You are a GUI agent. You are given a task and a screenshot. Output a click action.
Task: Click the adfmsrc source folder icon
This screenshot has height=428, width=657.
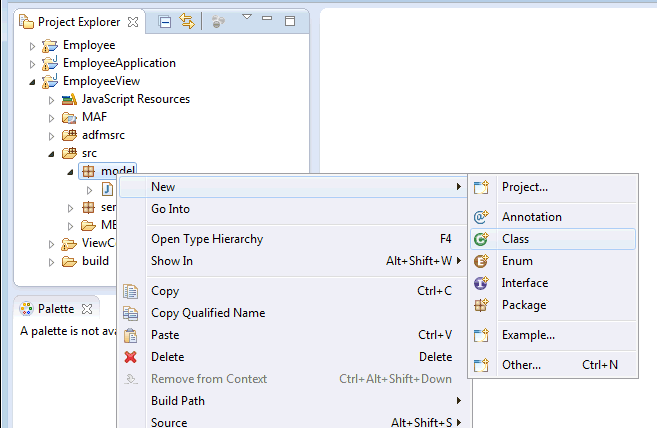69,135
